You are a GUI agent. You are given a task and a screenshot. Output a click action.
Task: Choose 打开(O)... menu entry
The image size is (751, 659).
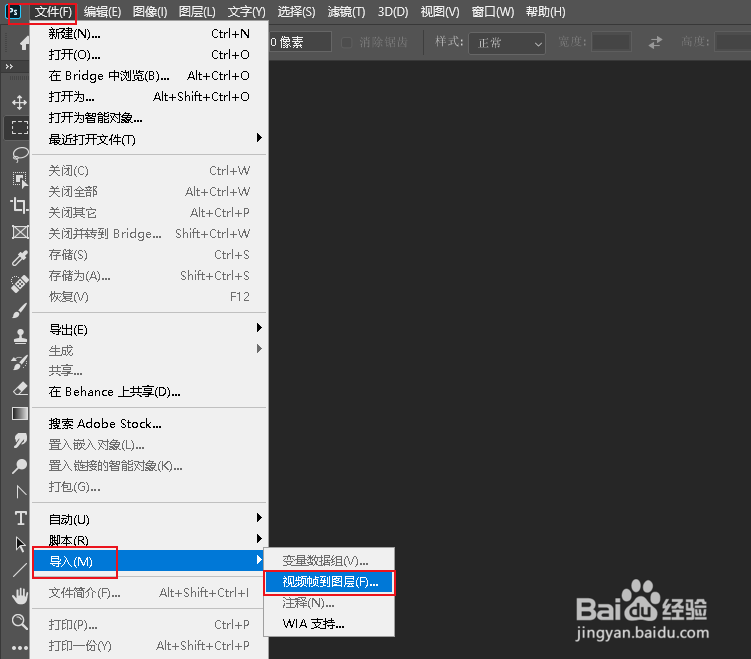pos(149,55)
